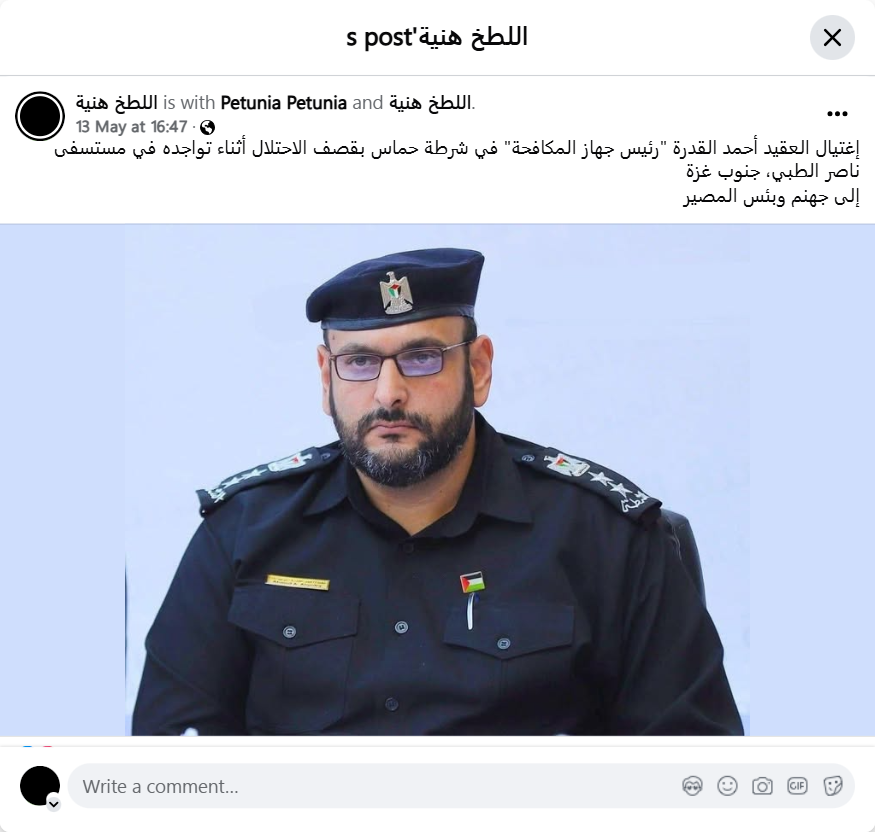
Task: Click the 's post' dialog header title
Action: coord(437,38)
